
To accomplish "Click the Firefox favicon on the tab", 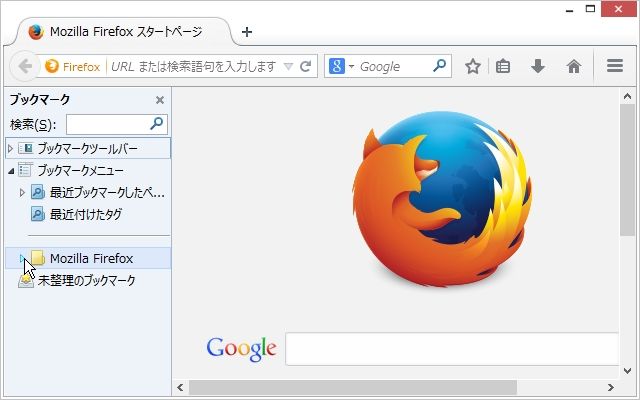I will click(36, 32).
